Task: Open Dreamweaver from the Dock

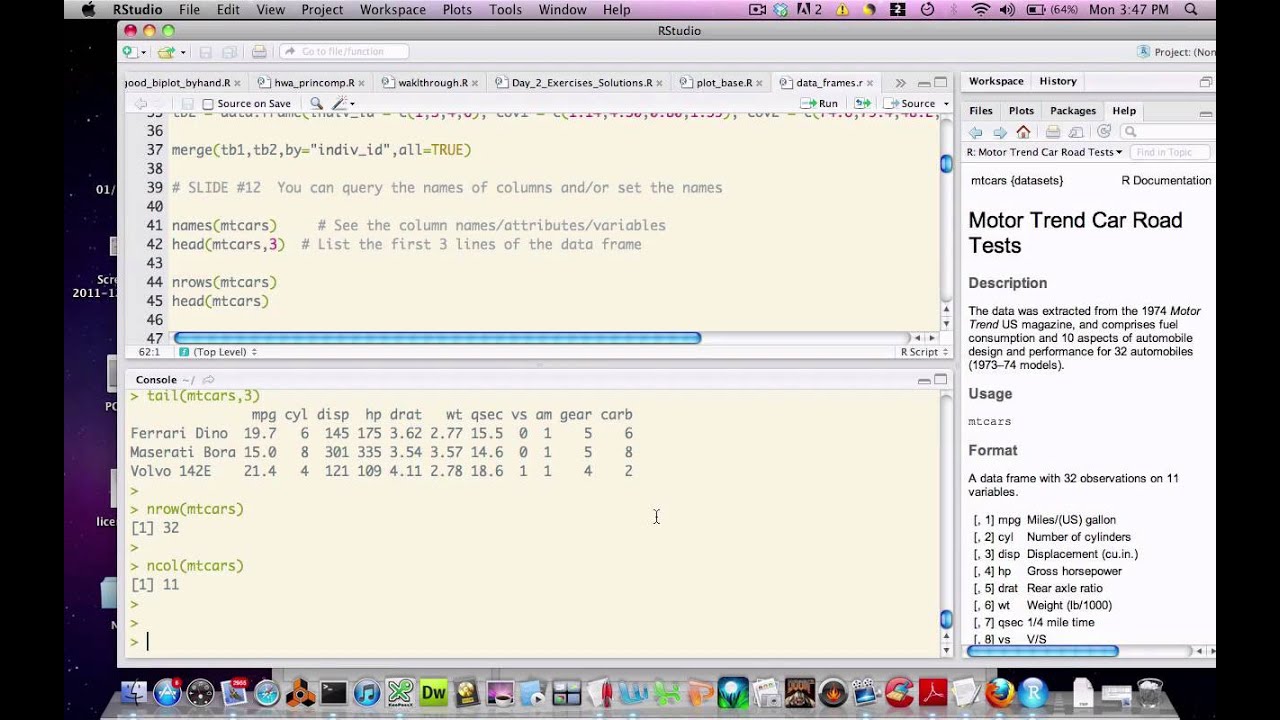Action: pyautogui.click(x=433, y=693)
